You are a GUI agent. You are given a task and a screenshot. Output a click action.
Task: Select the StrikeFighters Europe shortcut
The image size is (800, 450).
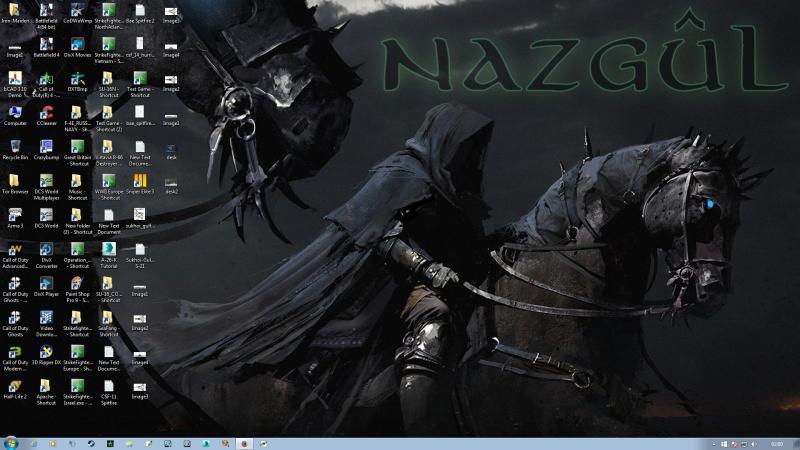point(78,358)
